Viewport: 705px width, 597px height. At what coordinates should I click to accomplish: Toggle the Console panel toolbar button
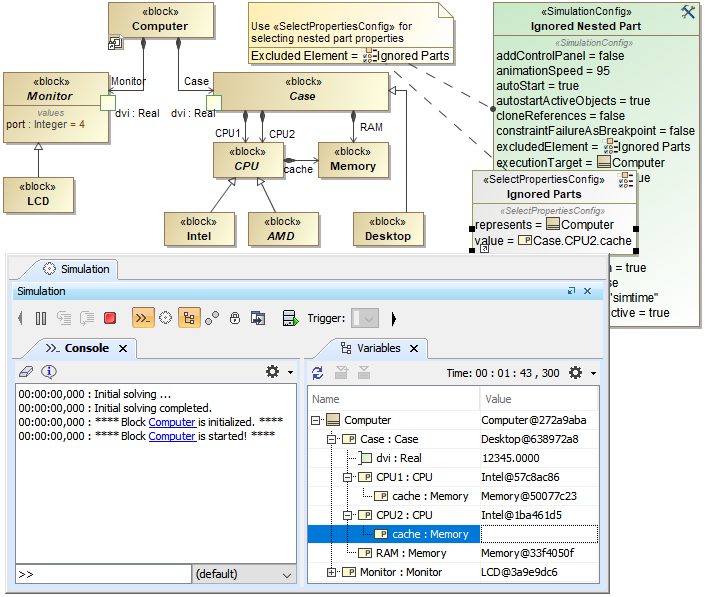click(143, 318)
